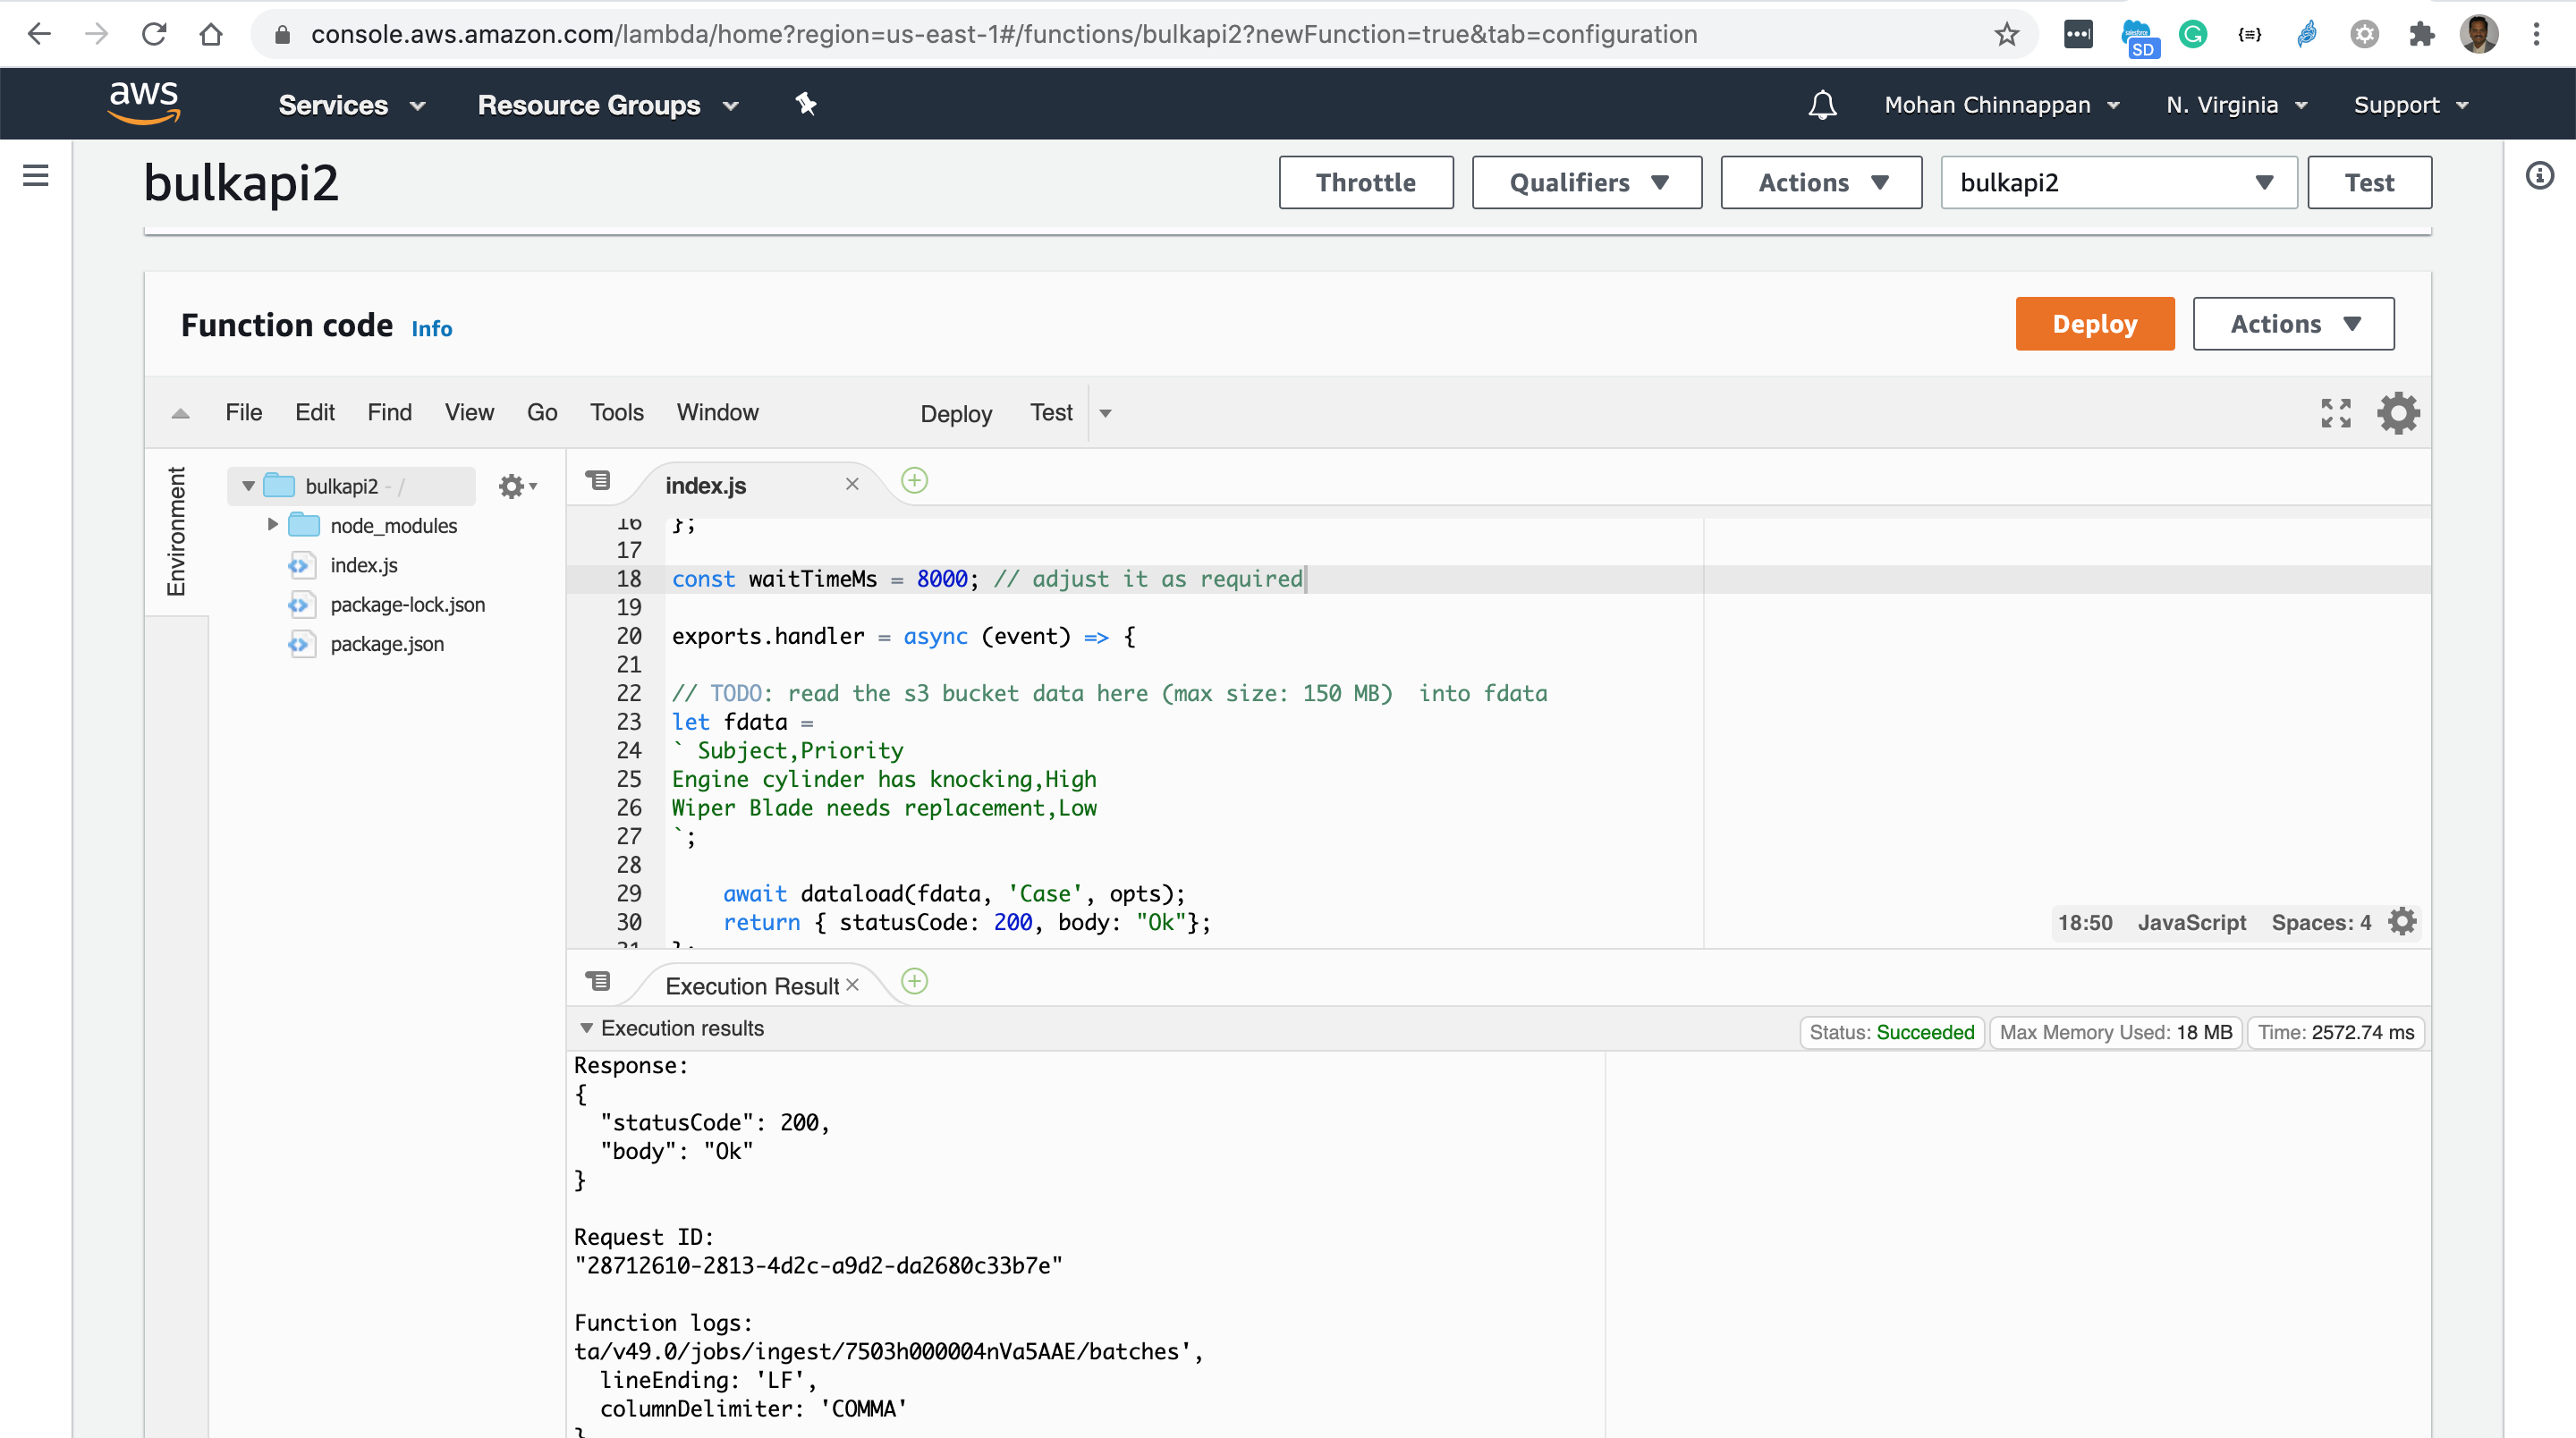Open the header Actions dropdown next to Qualifiers
2576x1438 pixels.
pos(1821,182)
